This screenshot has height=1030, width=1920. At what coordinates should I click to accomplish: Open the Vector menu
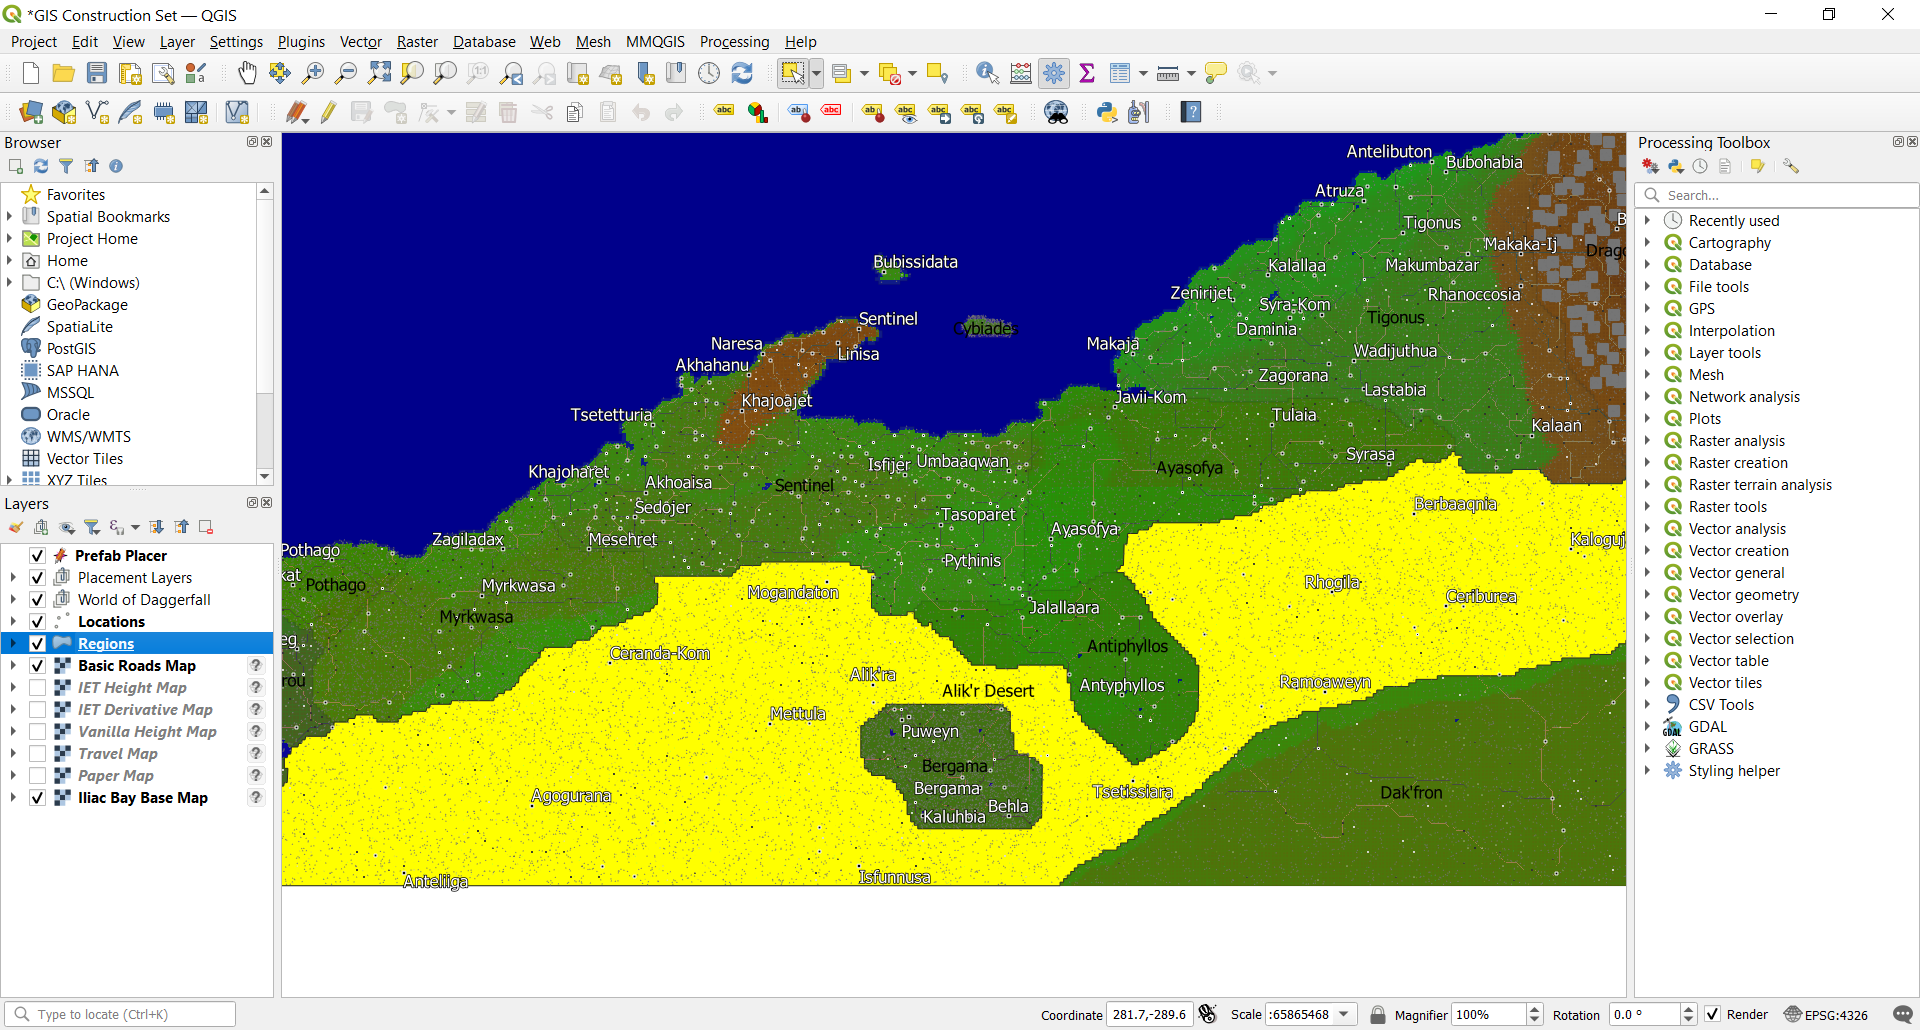click(360, 42)
